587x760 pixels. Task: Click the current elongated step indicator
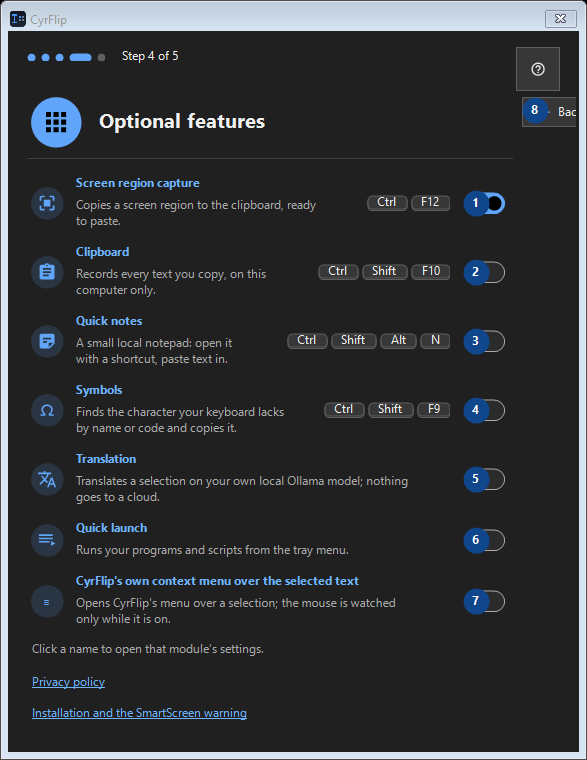click(80, 57)
